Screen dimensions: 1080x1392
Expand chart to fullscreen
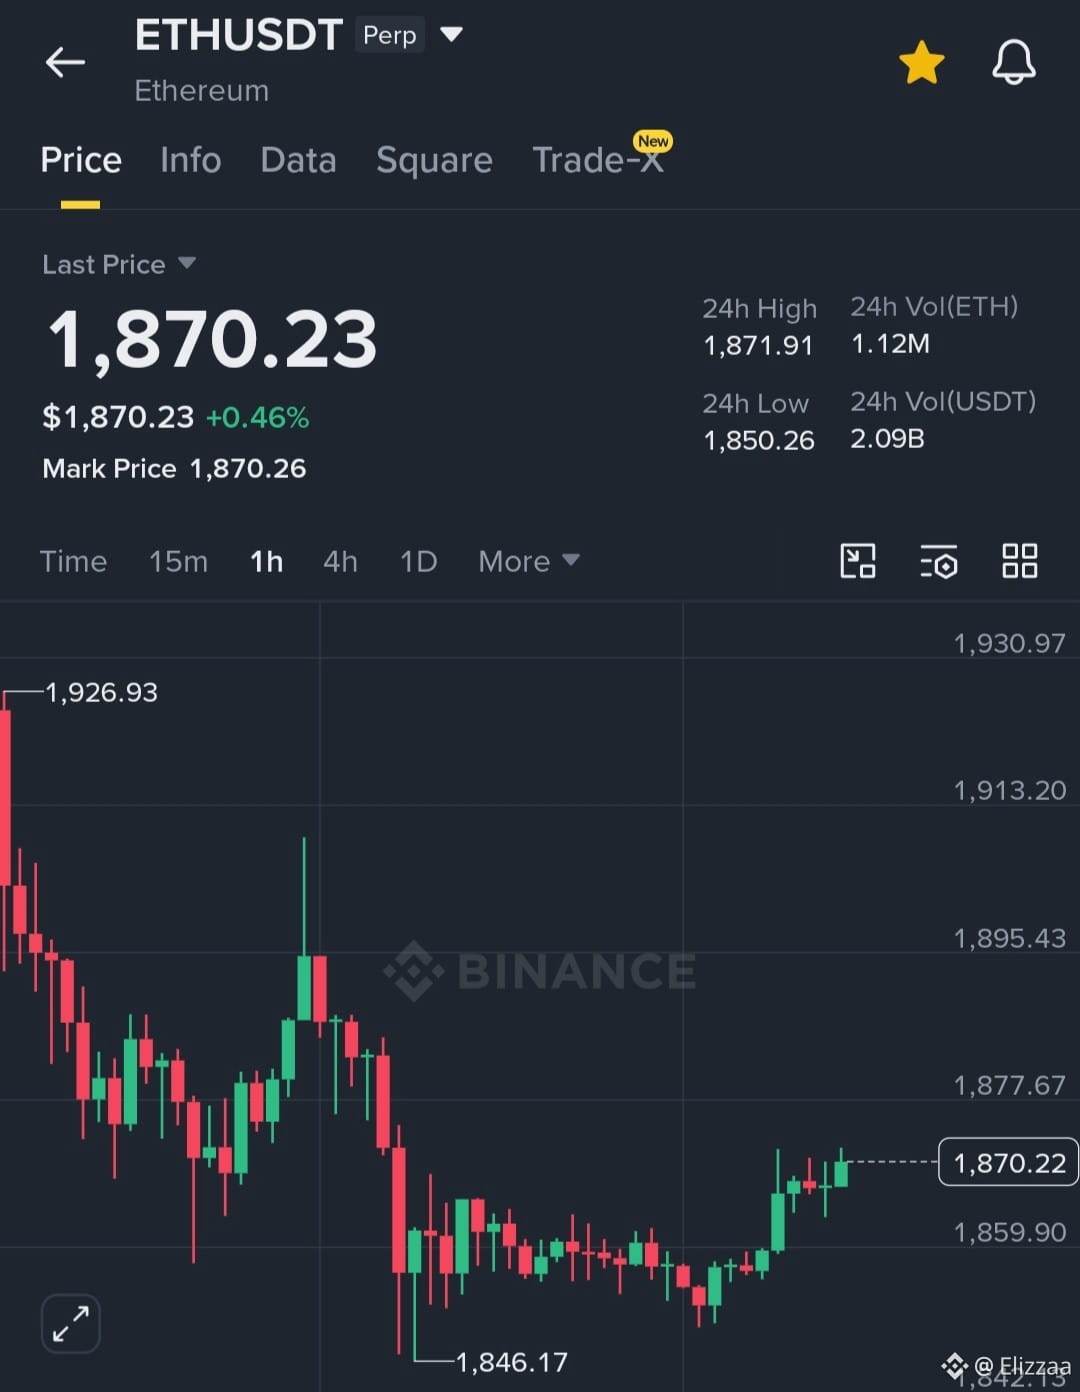(71, 1324)
